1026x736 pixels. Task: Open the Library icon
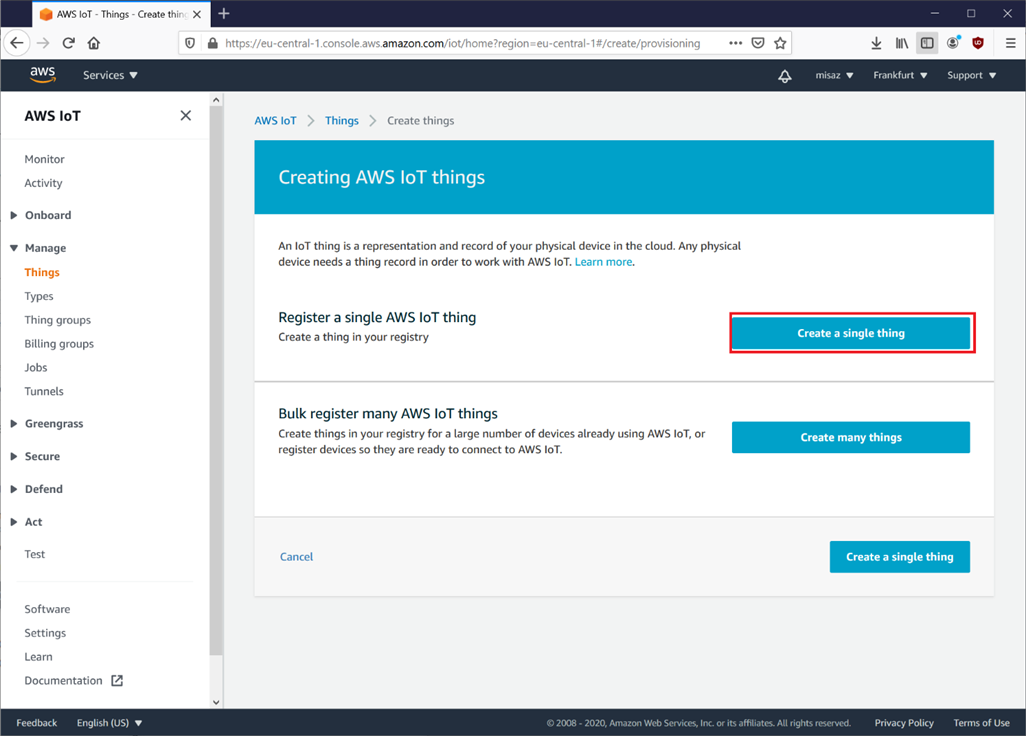(x=902, y=43)
